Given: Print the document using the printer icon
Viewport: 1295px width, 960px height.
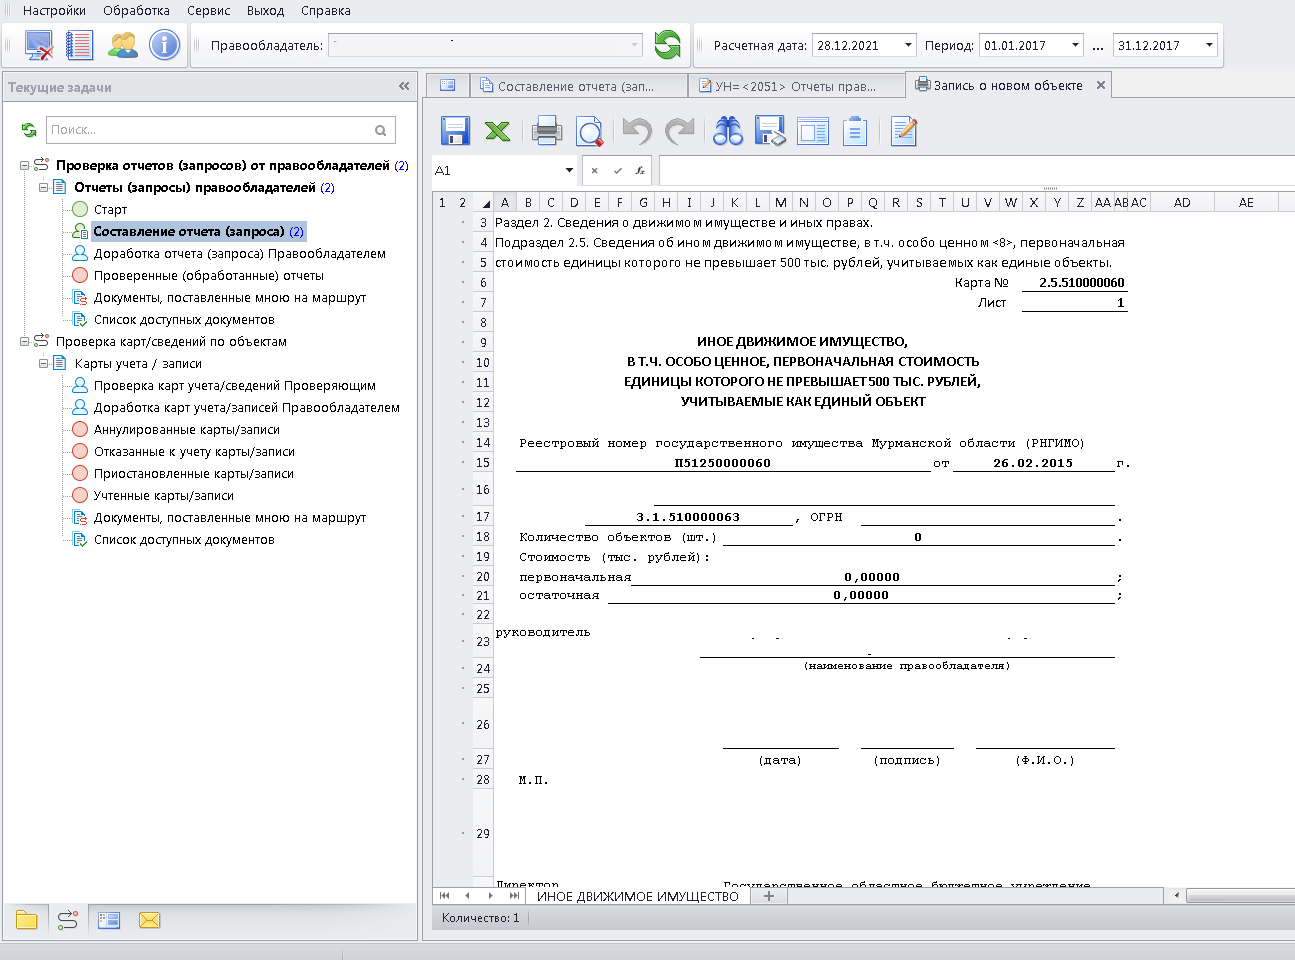Looking at the screenshot, I should click(x=546, y=131).
